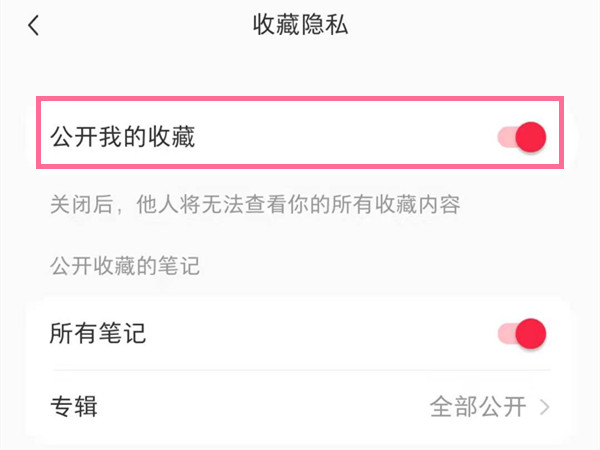The height and width of the screenshot is (450, 600).
Task: Tap empty space in the 所有笔记 row
Action: pos(321,334)
